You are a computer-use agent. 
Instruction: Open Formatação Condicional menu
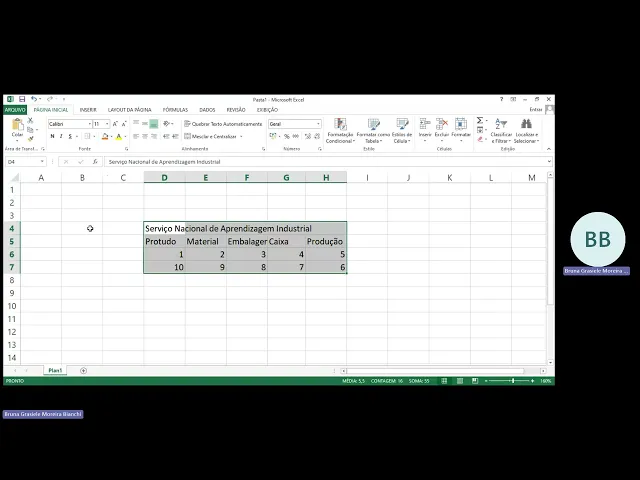coord(340,131)
